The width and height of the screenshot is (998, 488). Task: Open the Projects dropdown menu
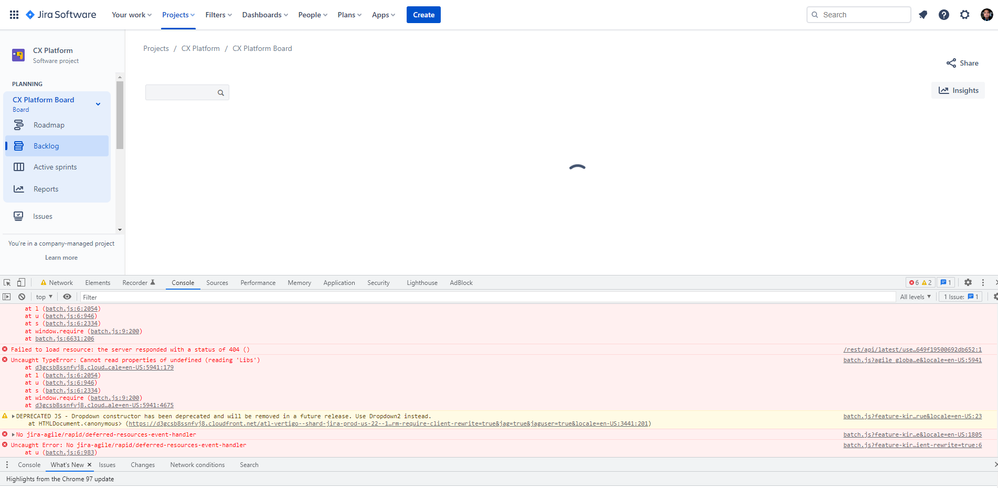click(178, 15)
